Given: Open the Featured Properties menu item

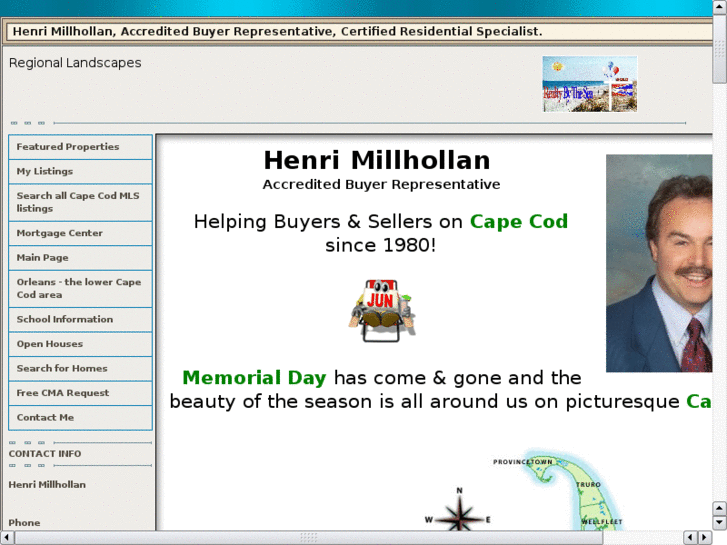Looking at the screenshot, I should [80, 147].
